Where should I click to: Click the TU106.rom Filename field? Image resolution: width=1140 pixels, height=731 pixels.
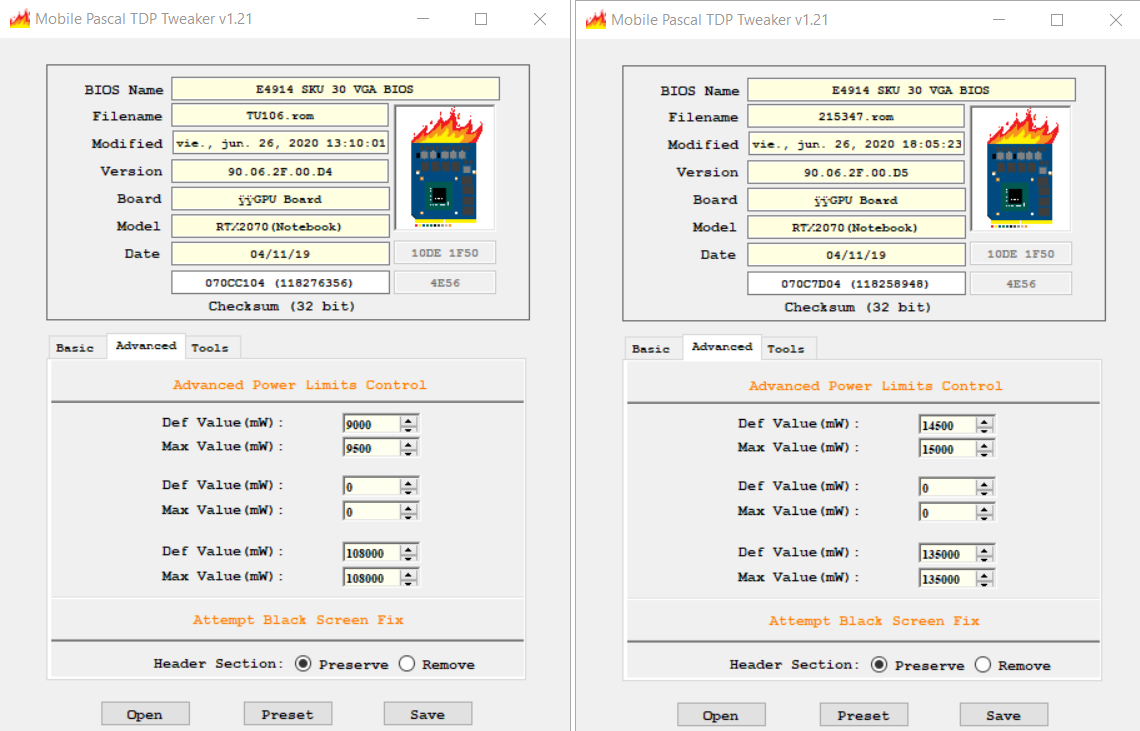pyautogui.click(x=280, y=115)
